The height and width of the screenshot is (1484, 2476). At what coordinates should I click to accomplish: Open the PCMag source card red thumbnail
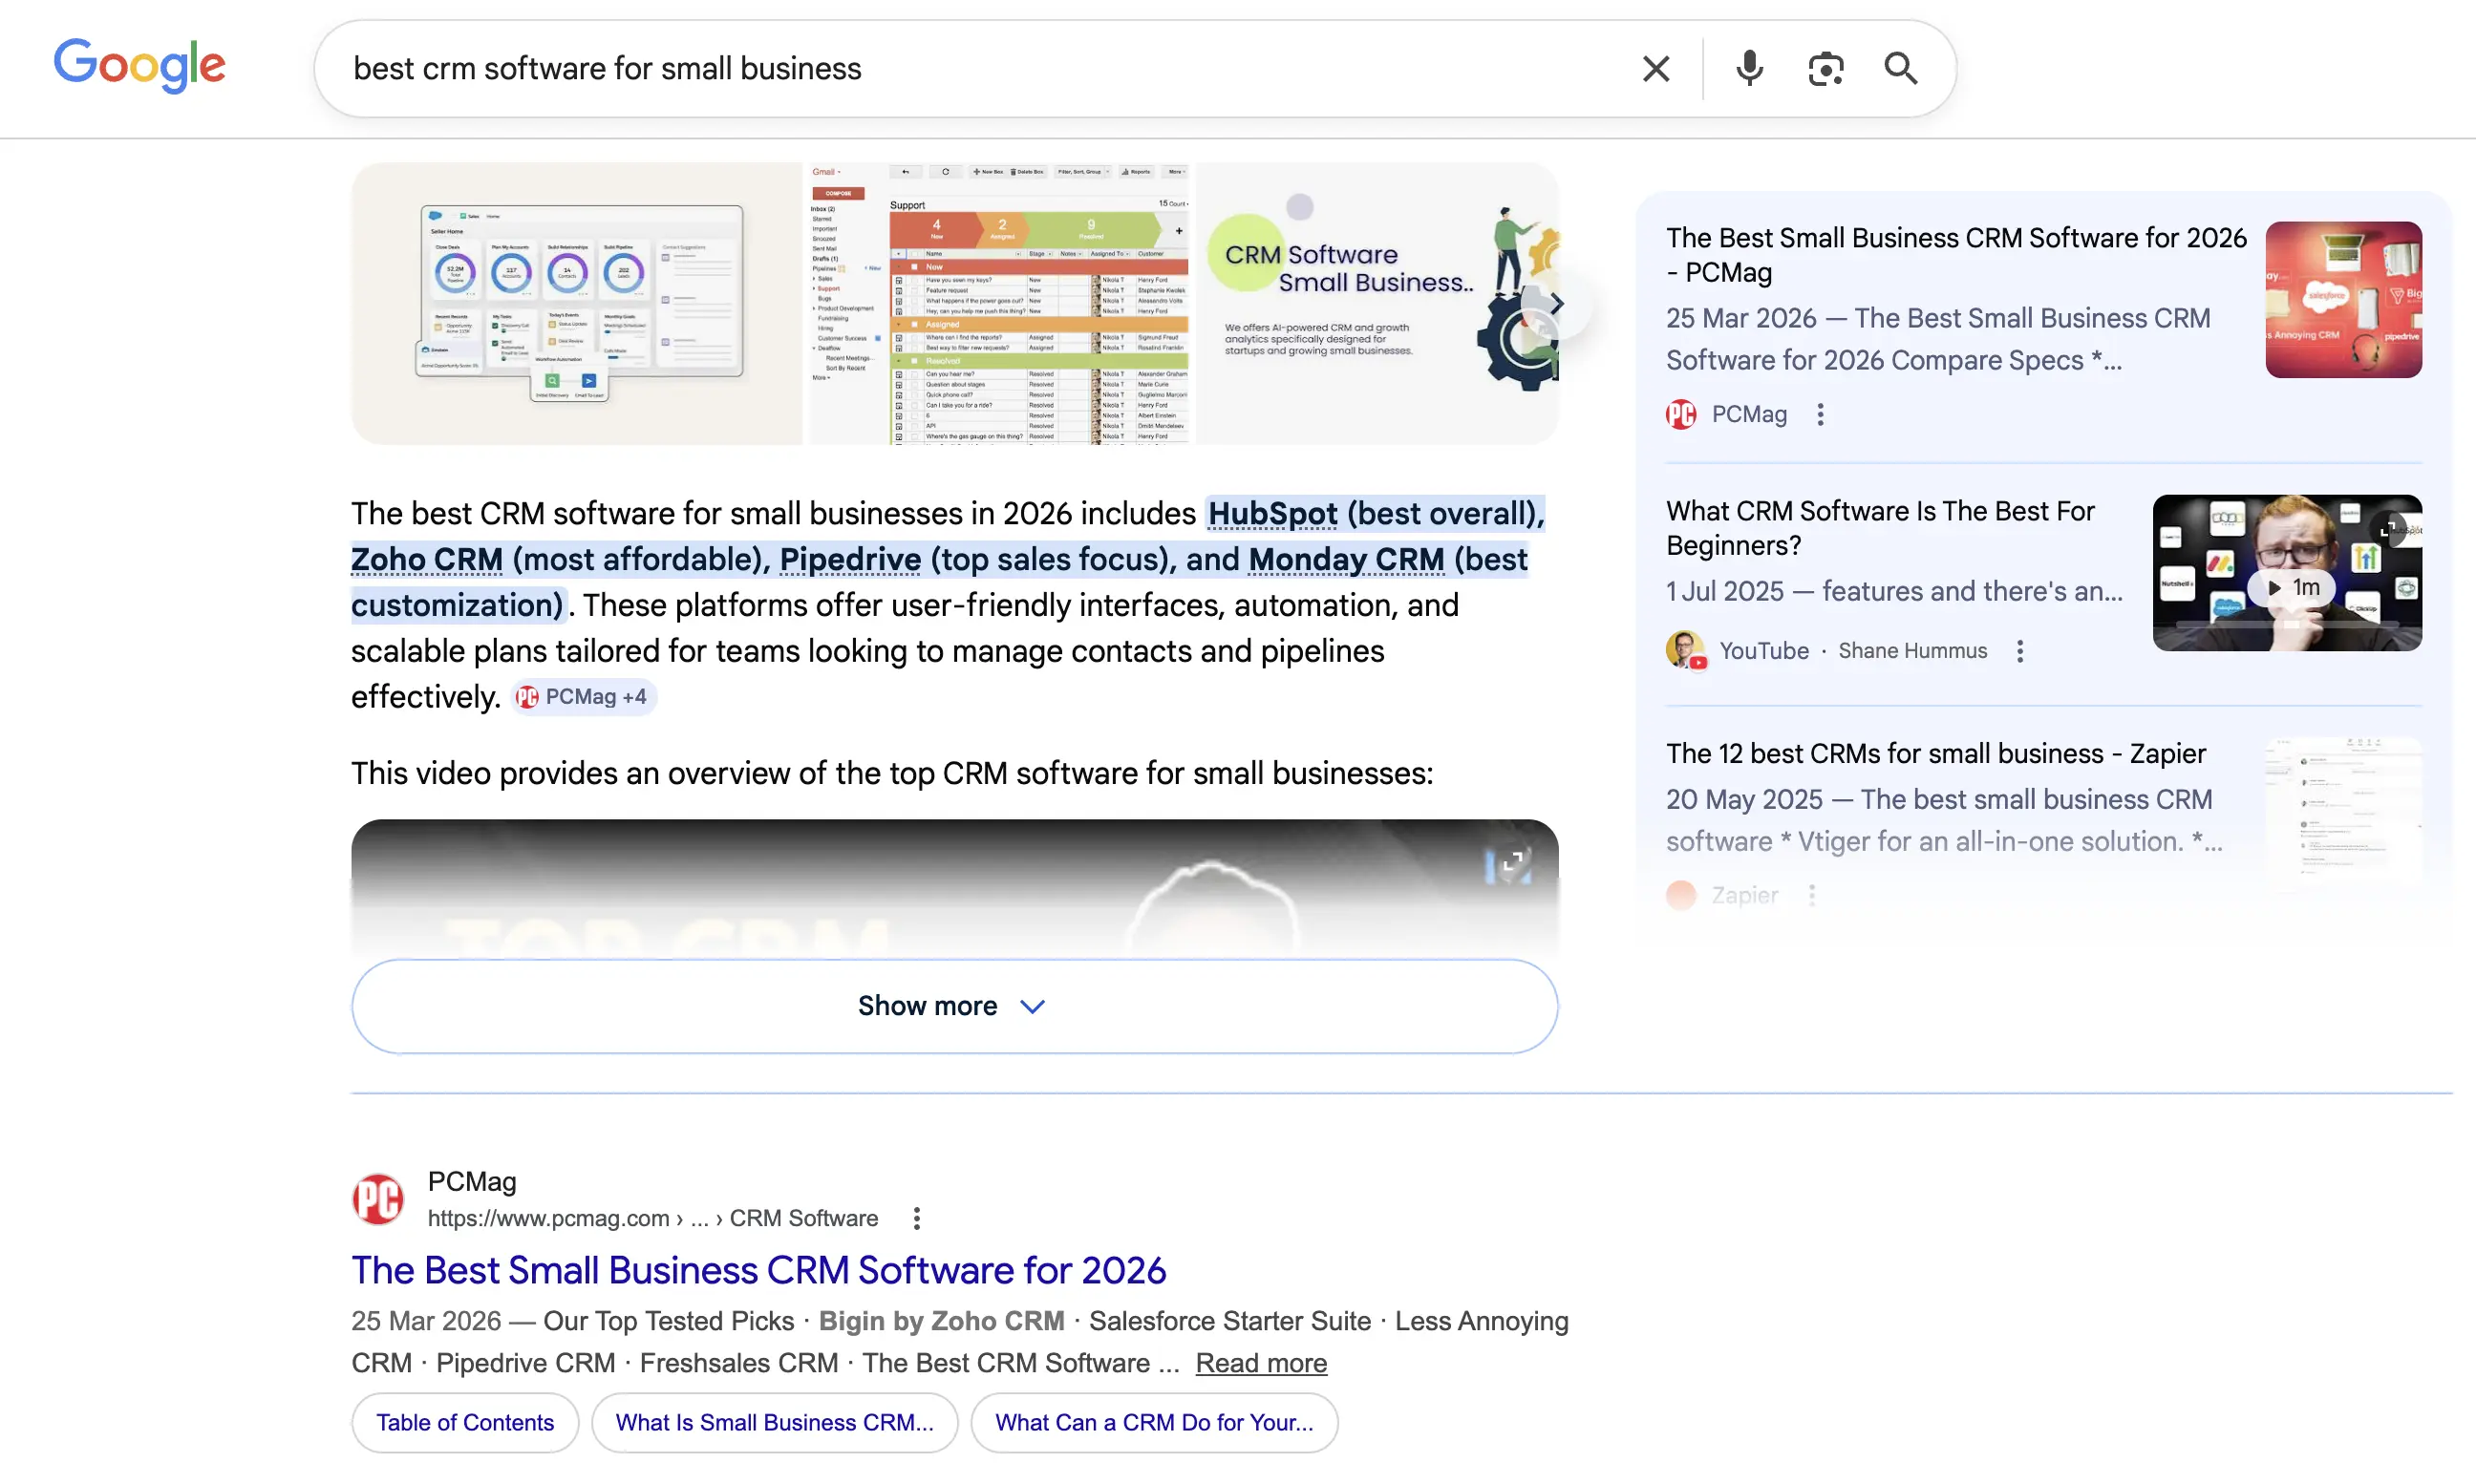pyautogui.click(x=2343, y=300)
